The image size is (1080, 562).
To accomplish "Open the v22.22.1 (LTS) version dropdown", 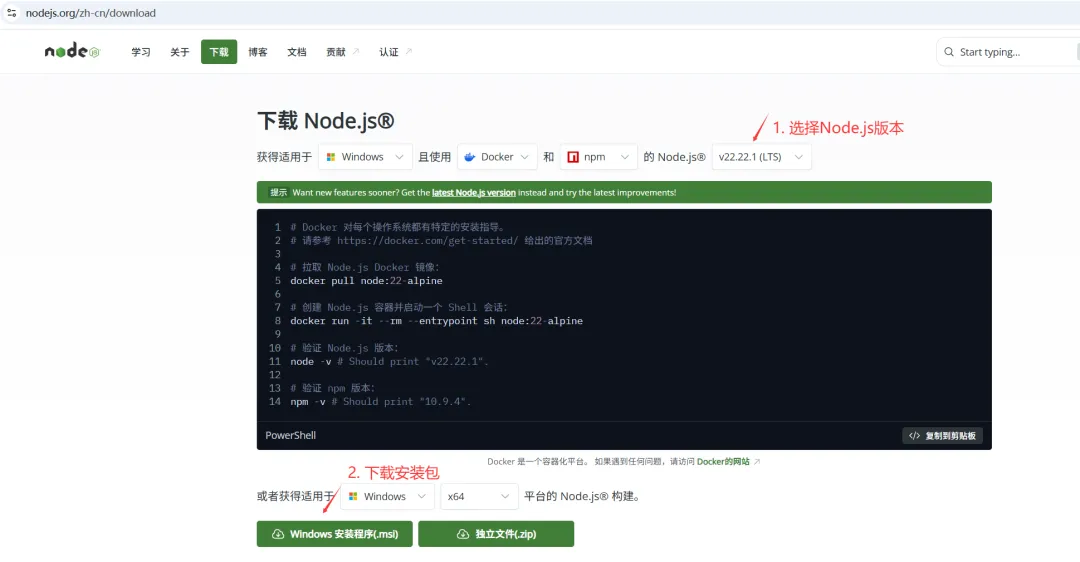I will pos(761,157).
